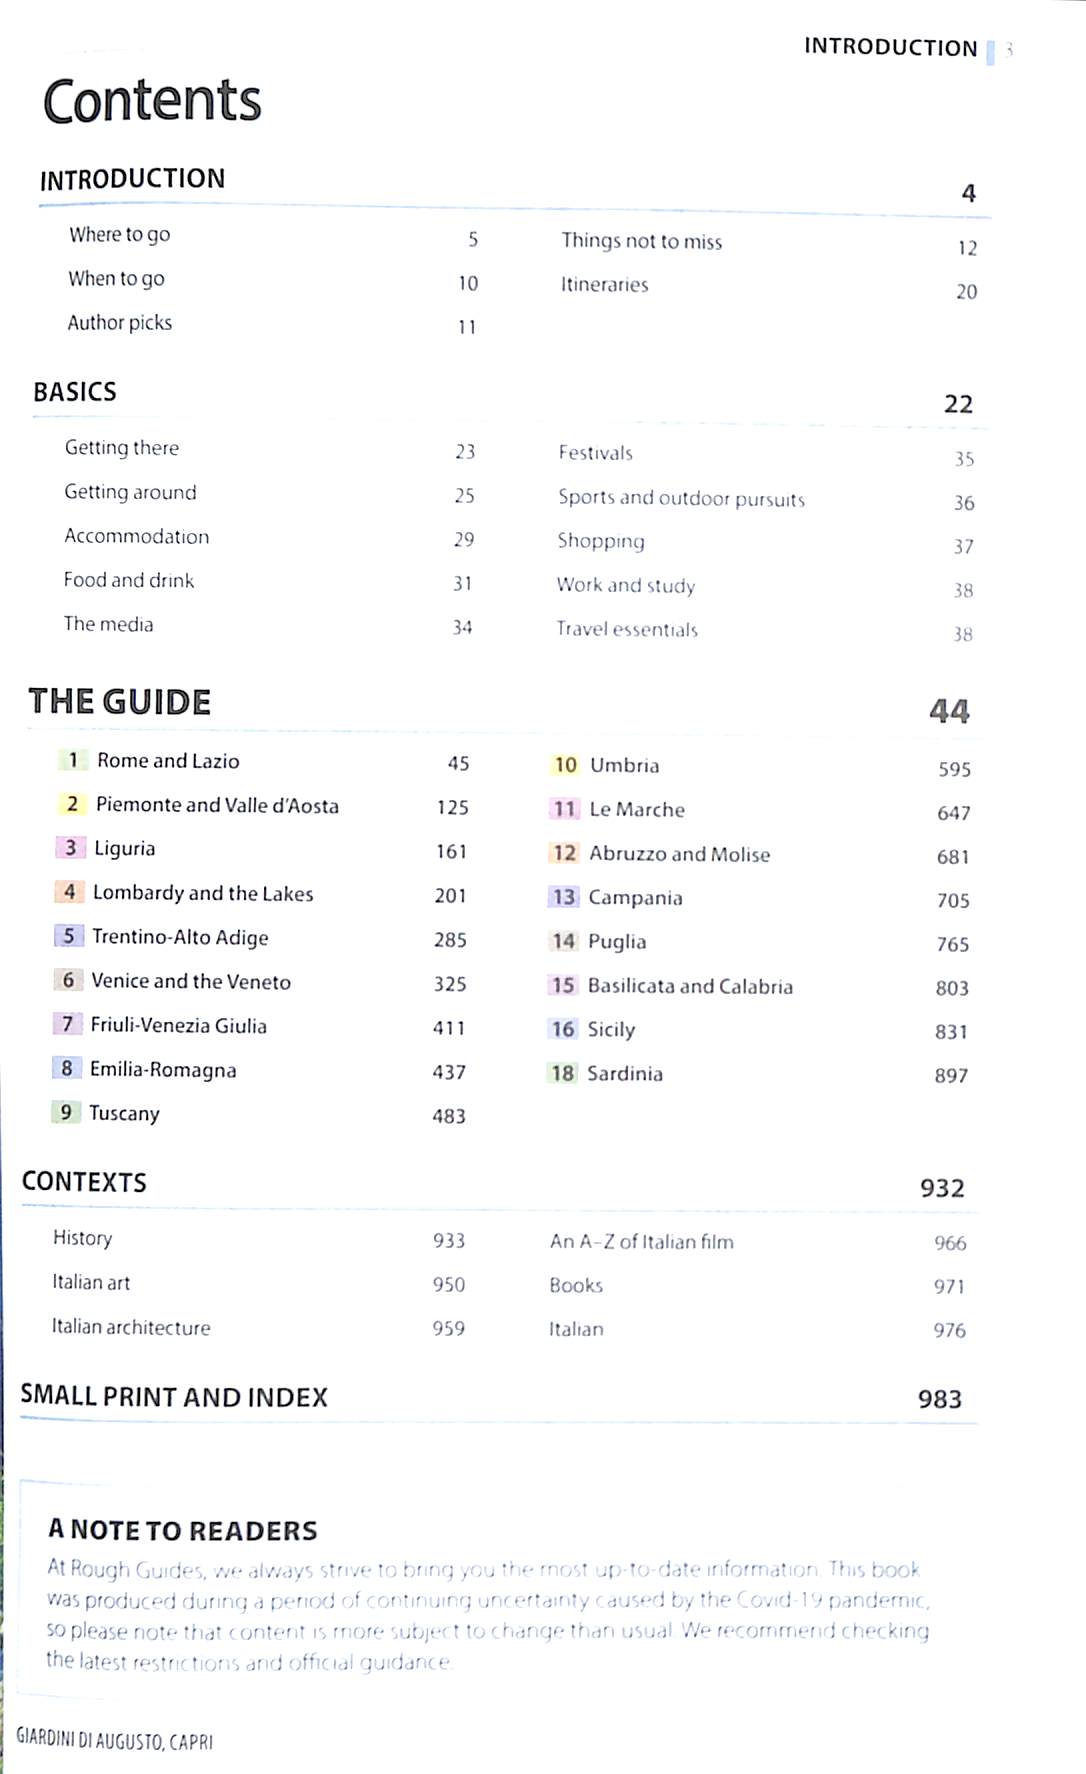Select the BASICS section heading
The width and height of the screenshot is (1086, 1774).
75,392
